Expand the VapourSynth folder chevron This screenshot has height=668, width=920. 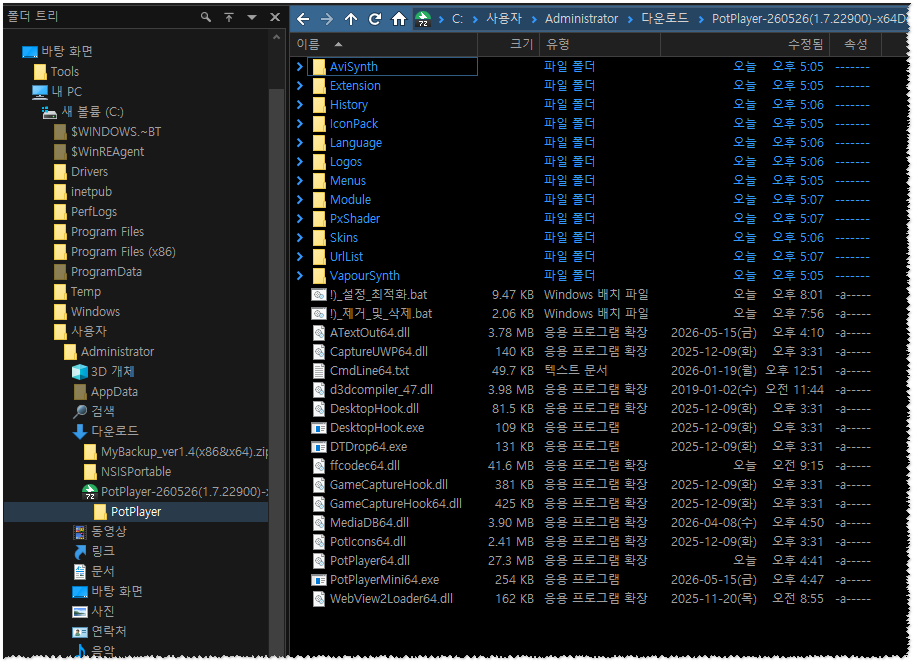pyautogui.click(x=300, y=276)
